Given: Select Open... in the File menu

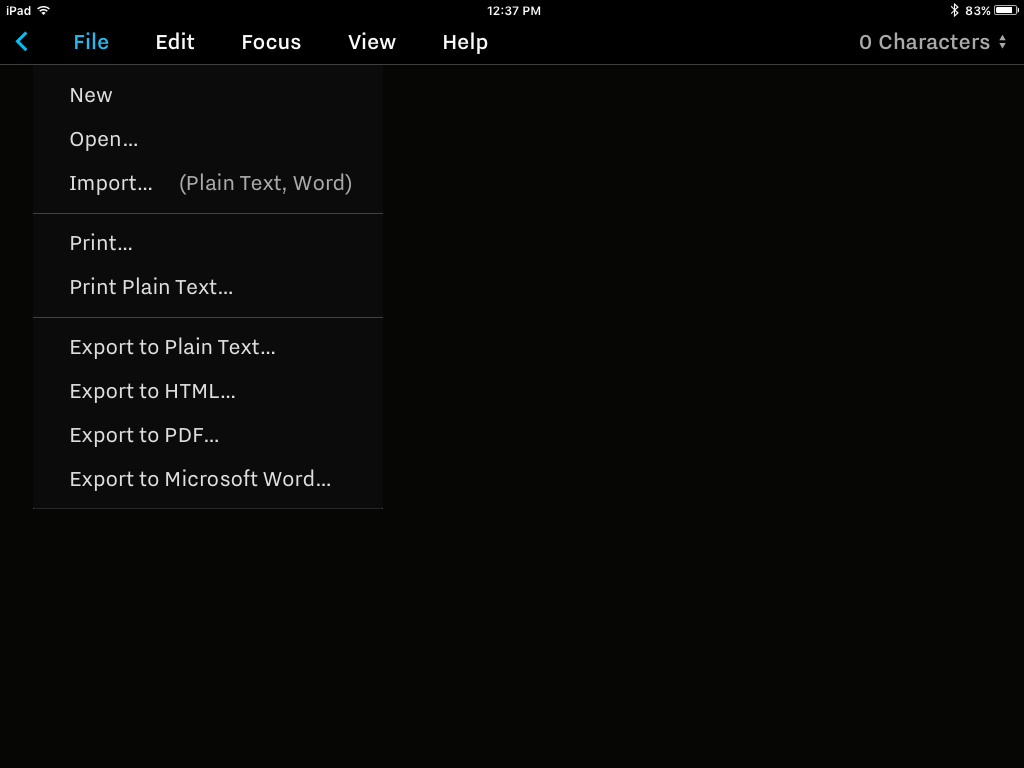Looking at the screenshot, I should (x=208, y=139).
